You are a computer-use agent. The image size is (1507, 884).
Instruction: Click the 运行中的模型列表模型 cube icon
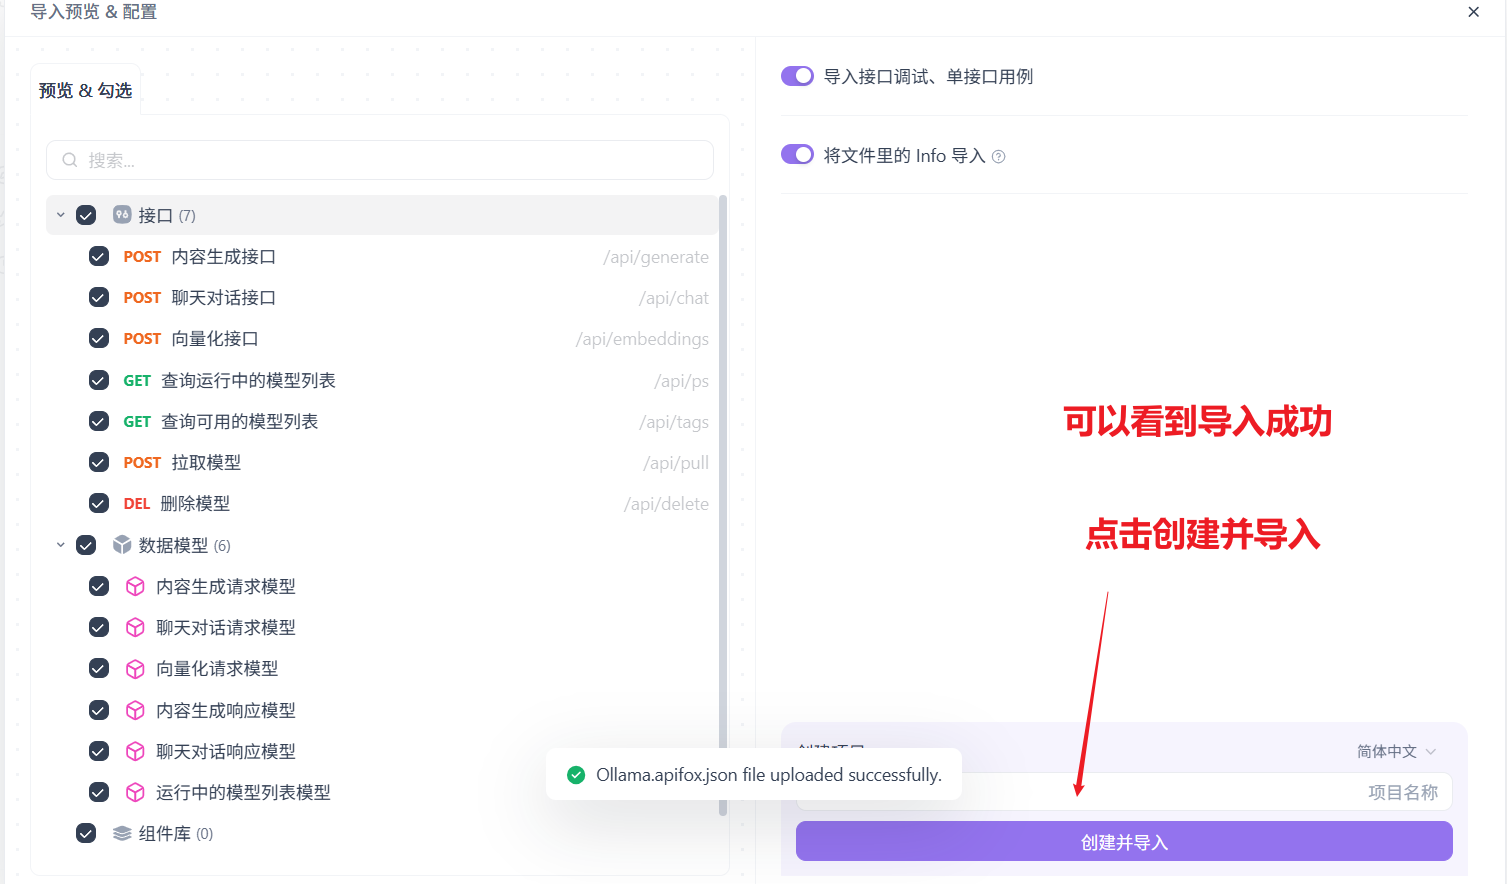tap(135, 792)
